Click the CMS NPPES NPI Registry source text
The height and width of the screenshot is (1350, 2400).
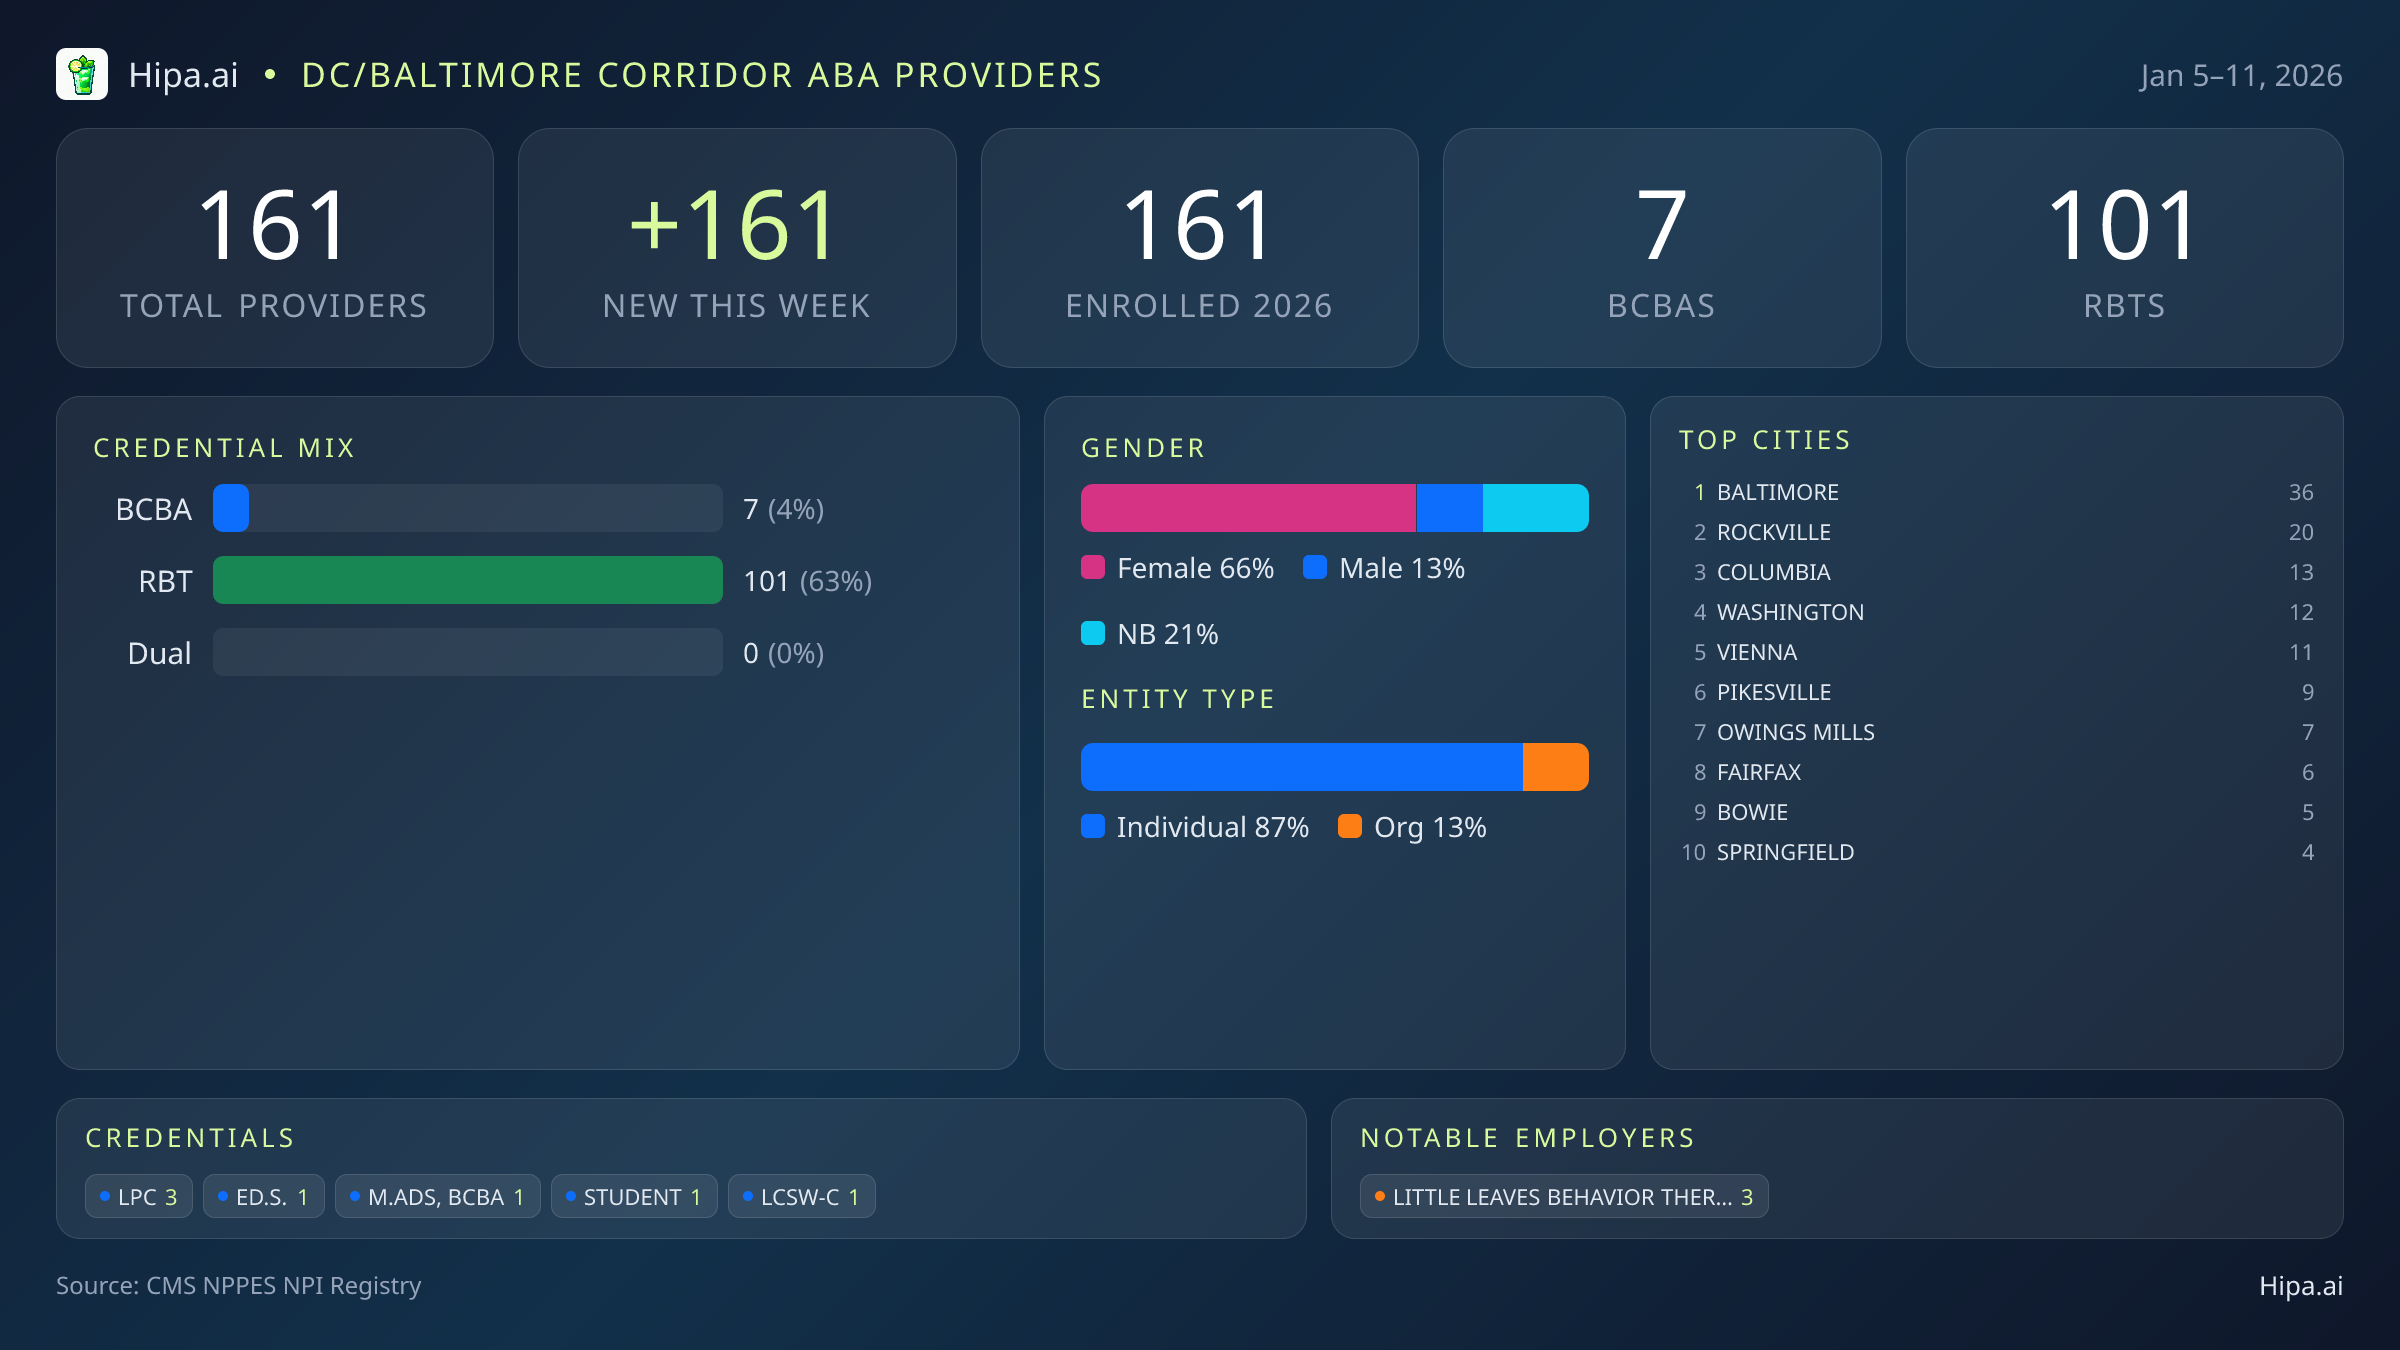pos(239,1287)
